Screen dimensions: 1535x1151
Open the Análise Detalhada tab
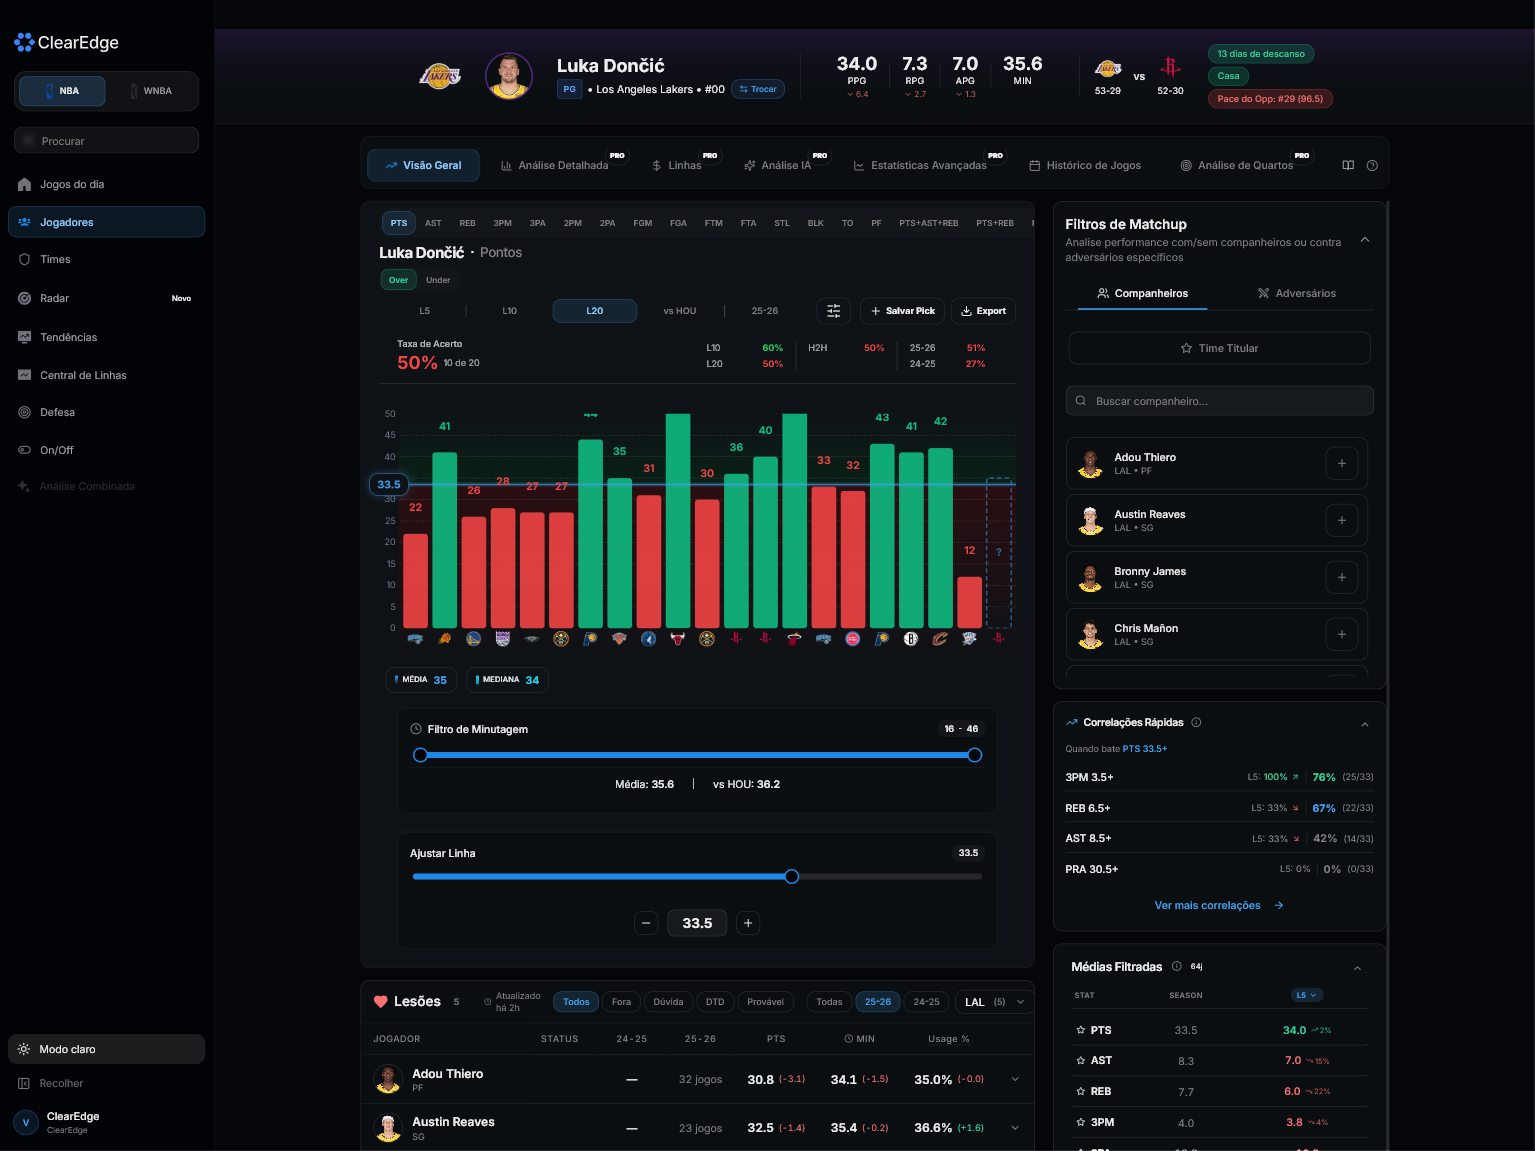(555, 165)
